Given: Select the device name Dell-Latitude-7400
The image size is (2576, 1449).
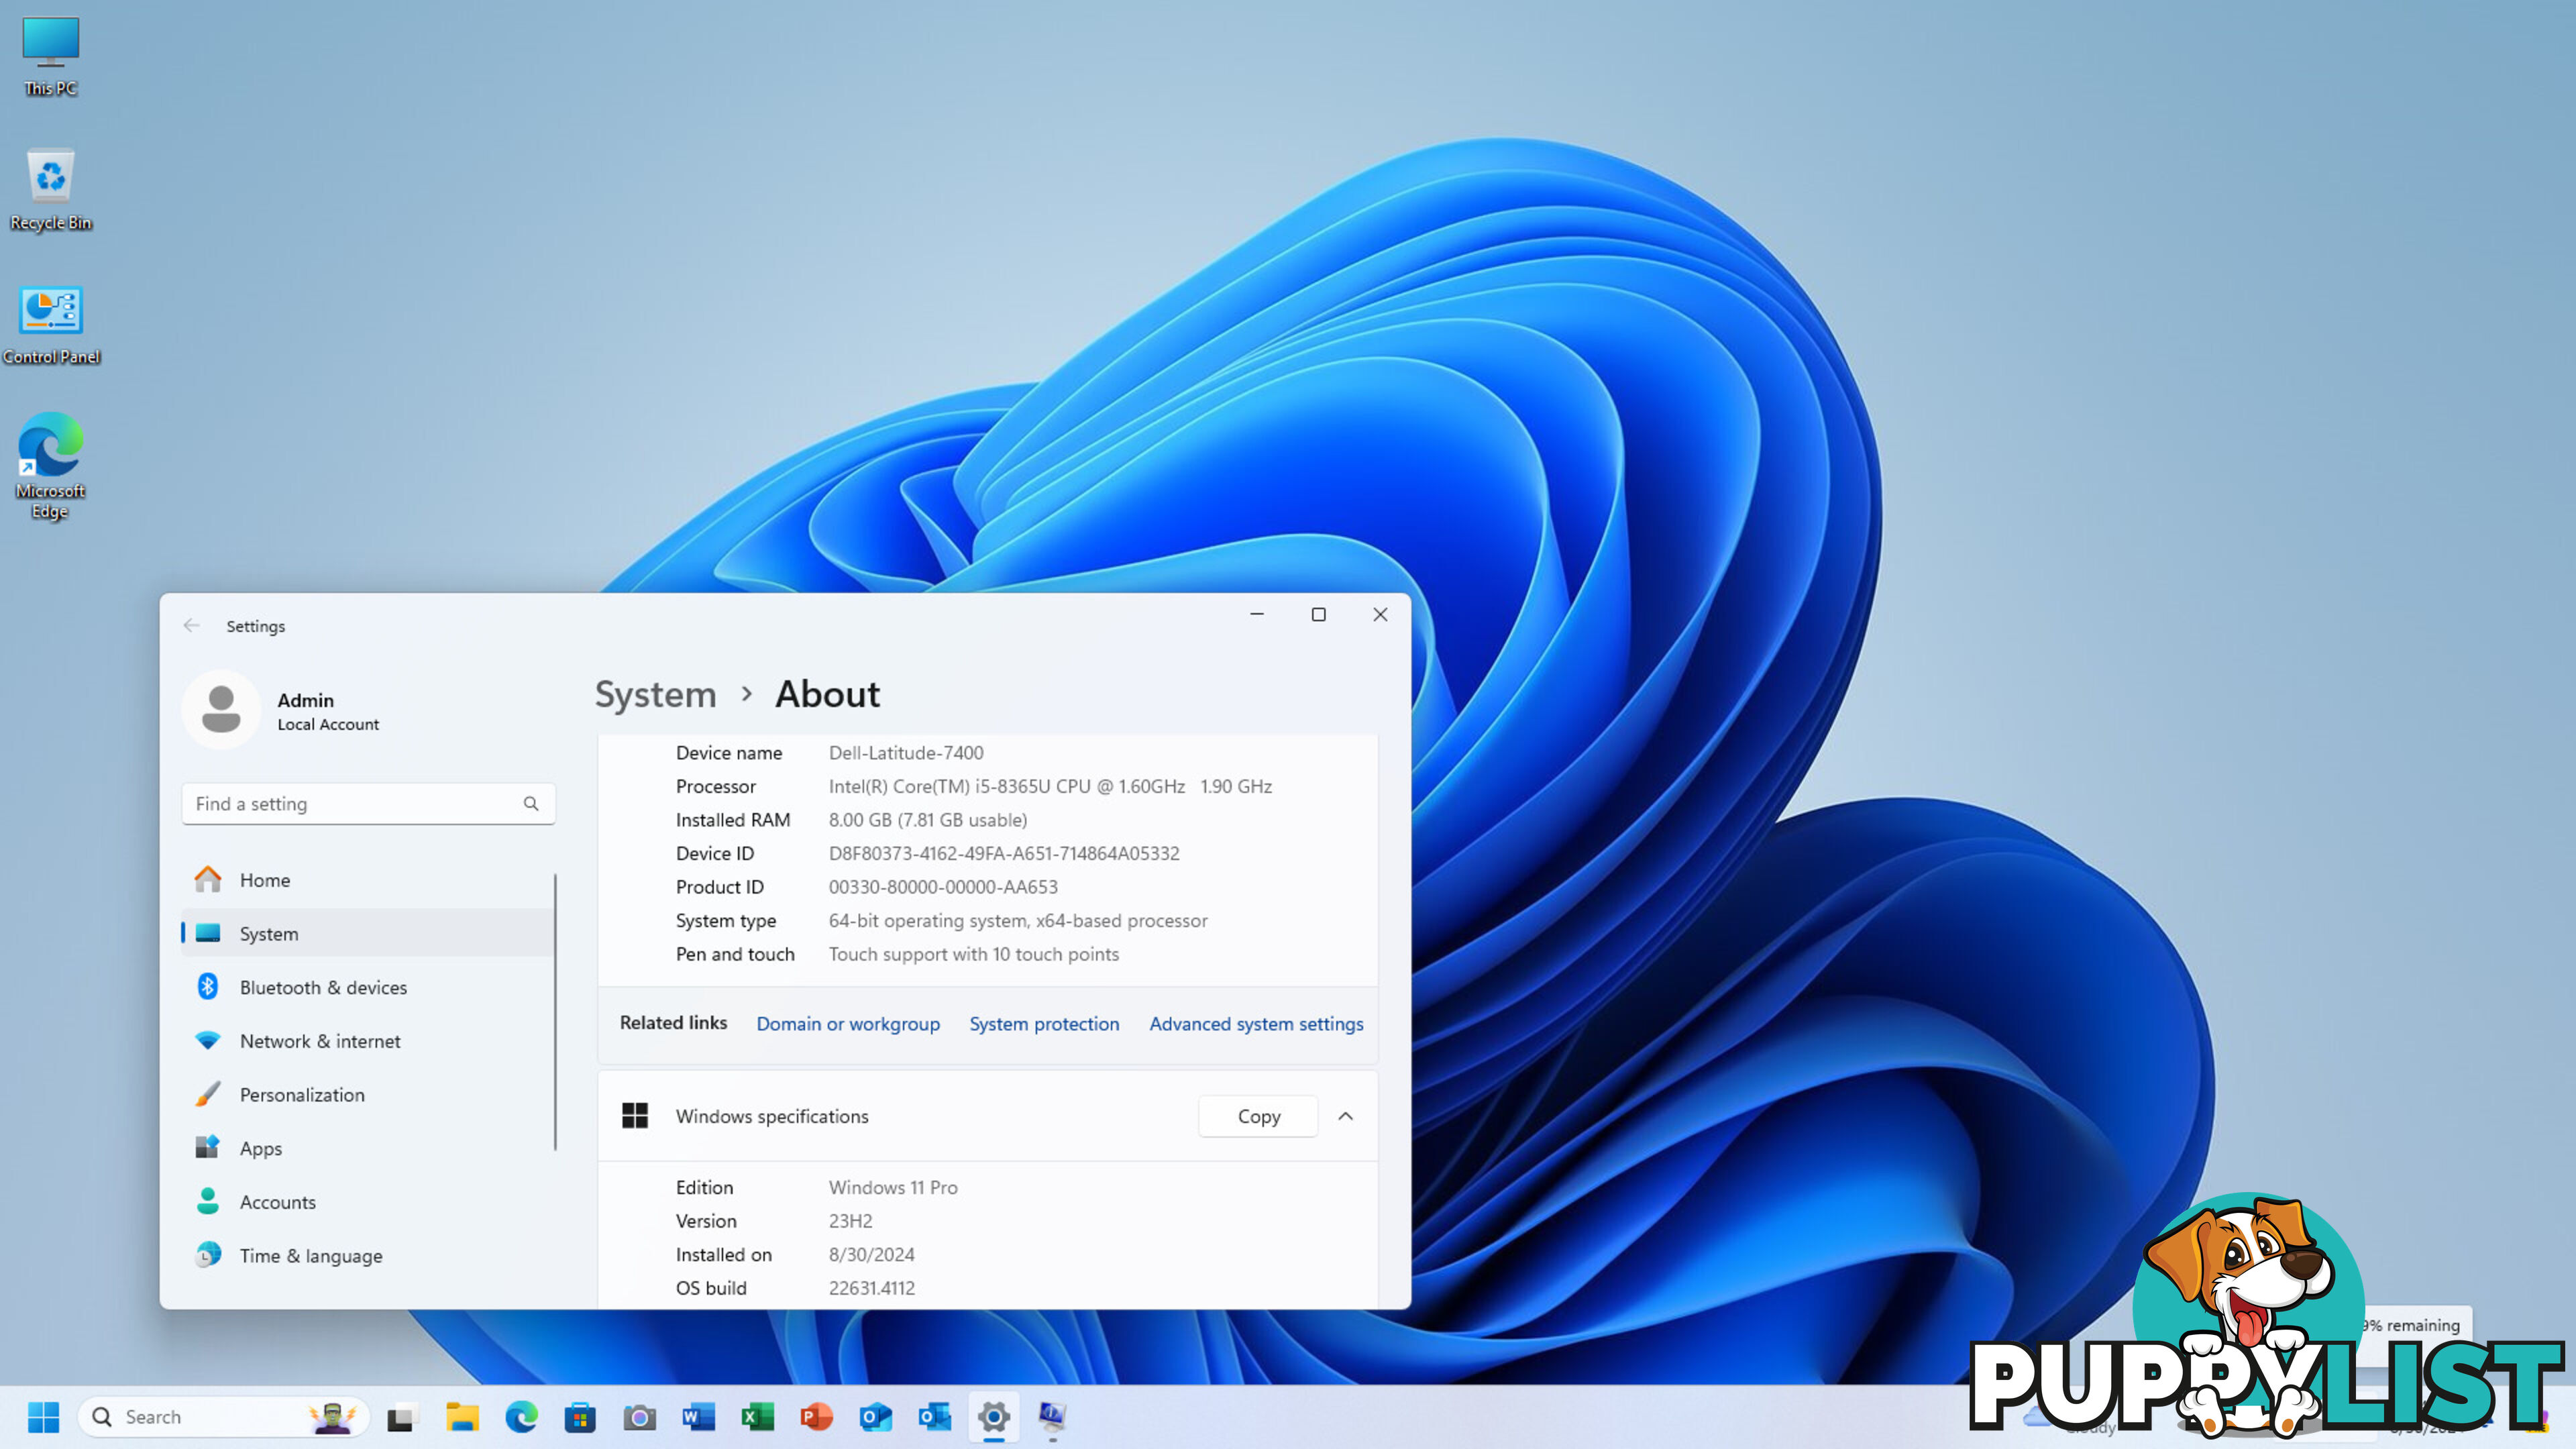Looking at the screenshot, I should pyautogui.click(x=906, y=752).
